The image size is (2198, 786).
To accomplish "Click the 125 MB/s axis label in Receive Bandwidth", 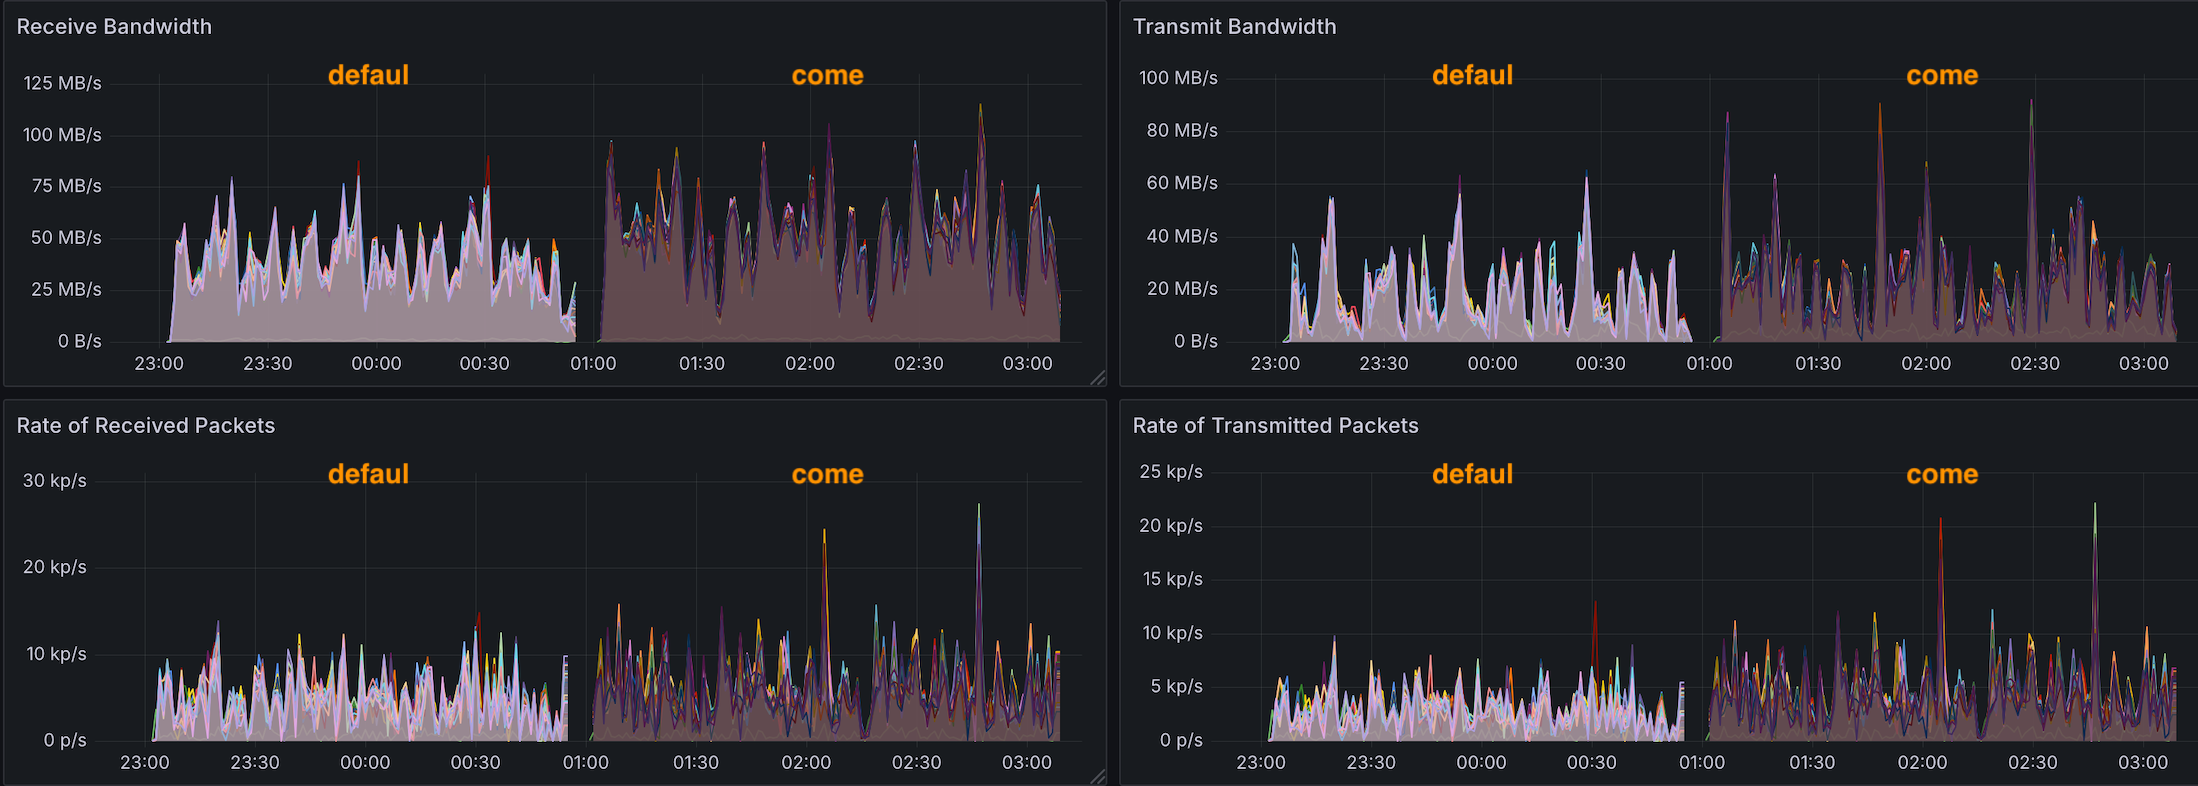I will 62,83.
